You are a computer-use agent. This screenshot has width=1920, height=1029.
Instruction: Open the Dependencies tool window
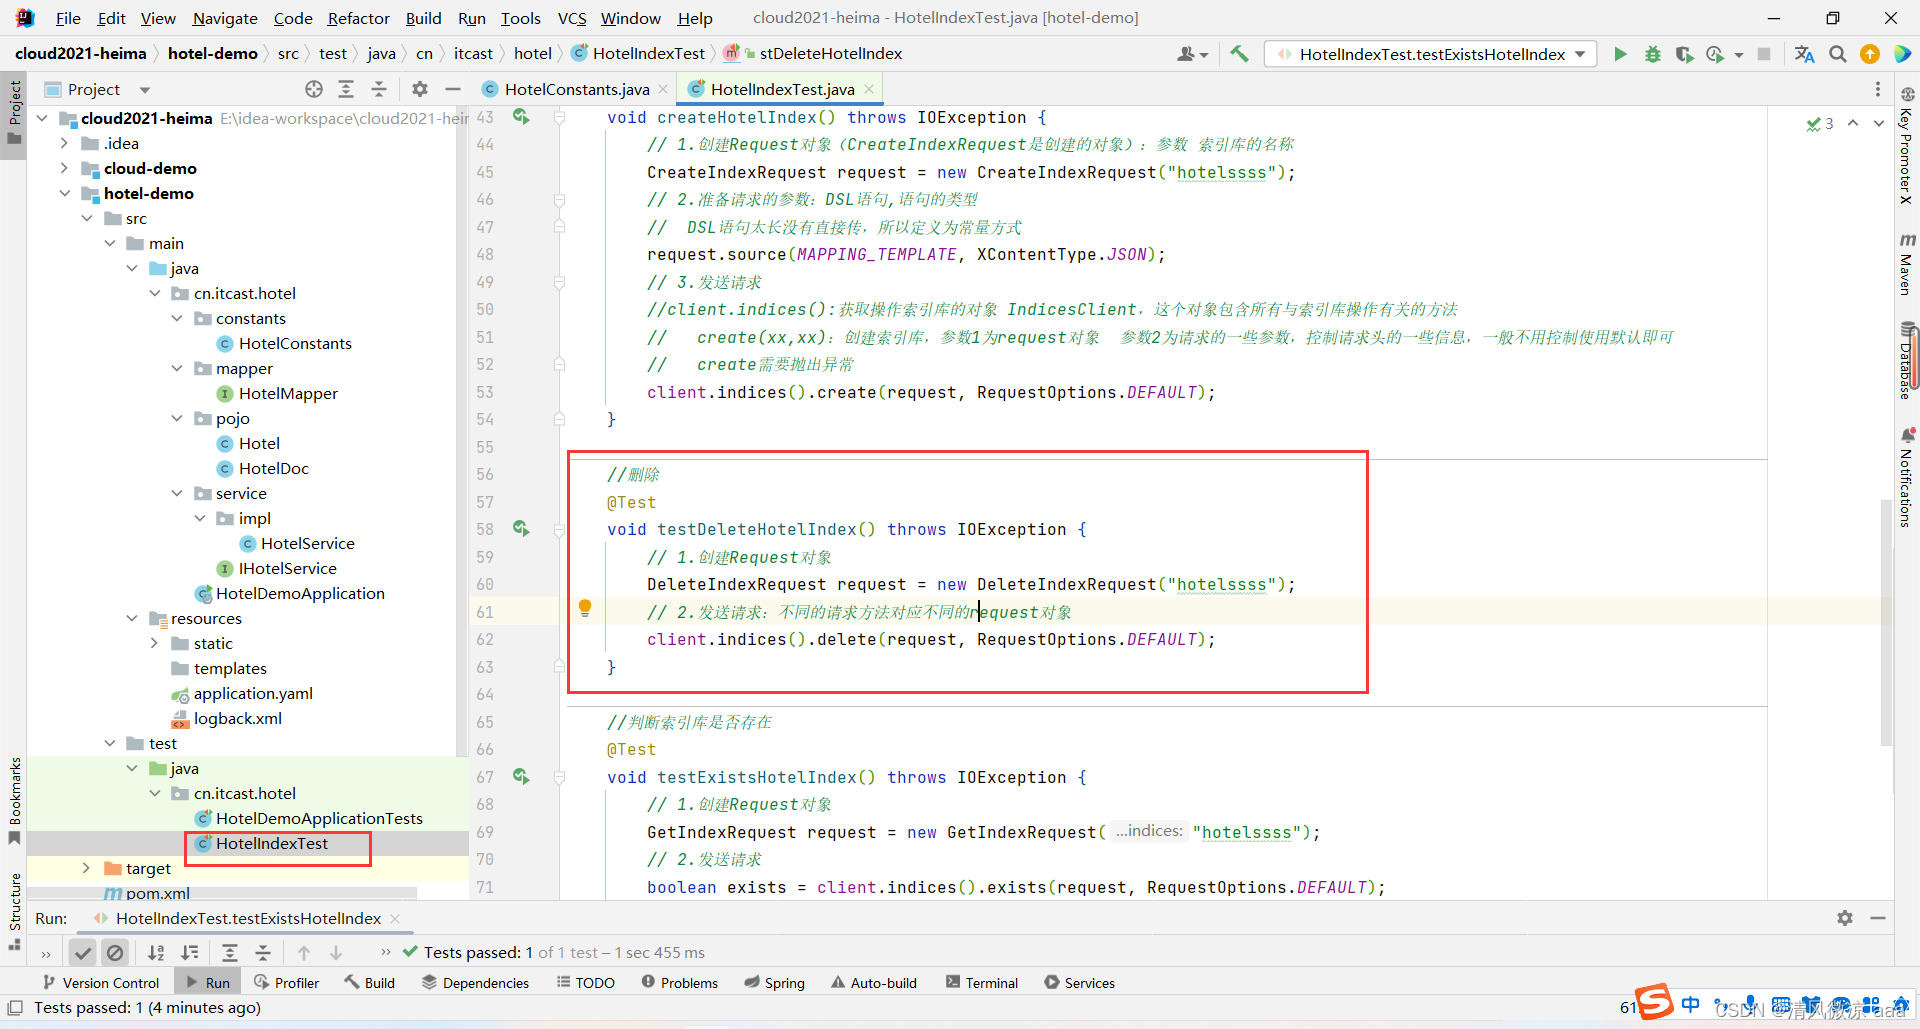(x=475, y=983)
